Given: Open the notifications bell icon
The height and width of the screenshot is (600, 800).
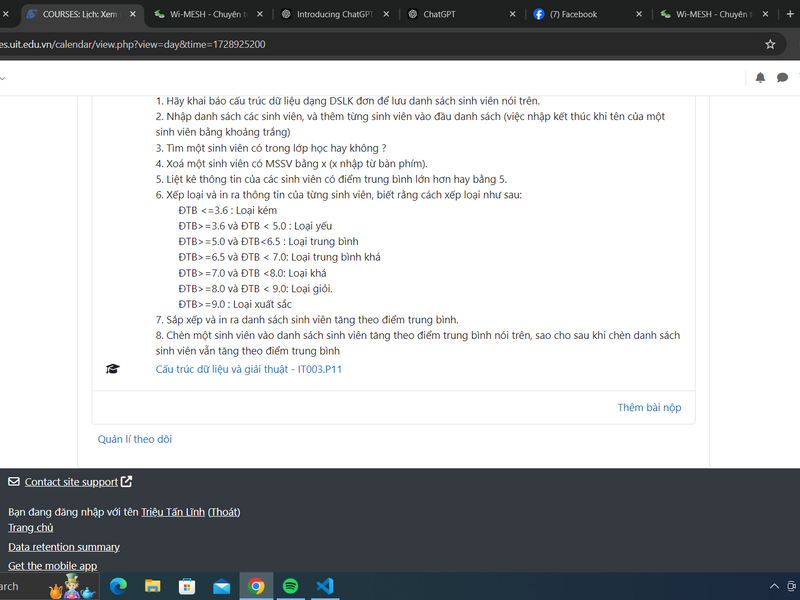Looking at the screenshot, I should [x=760, y=77].
